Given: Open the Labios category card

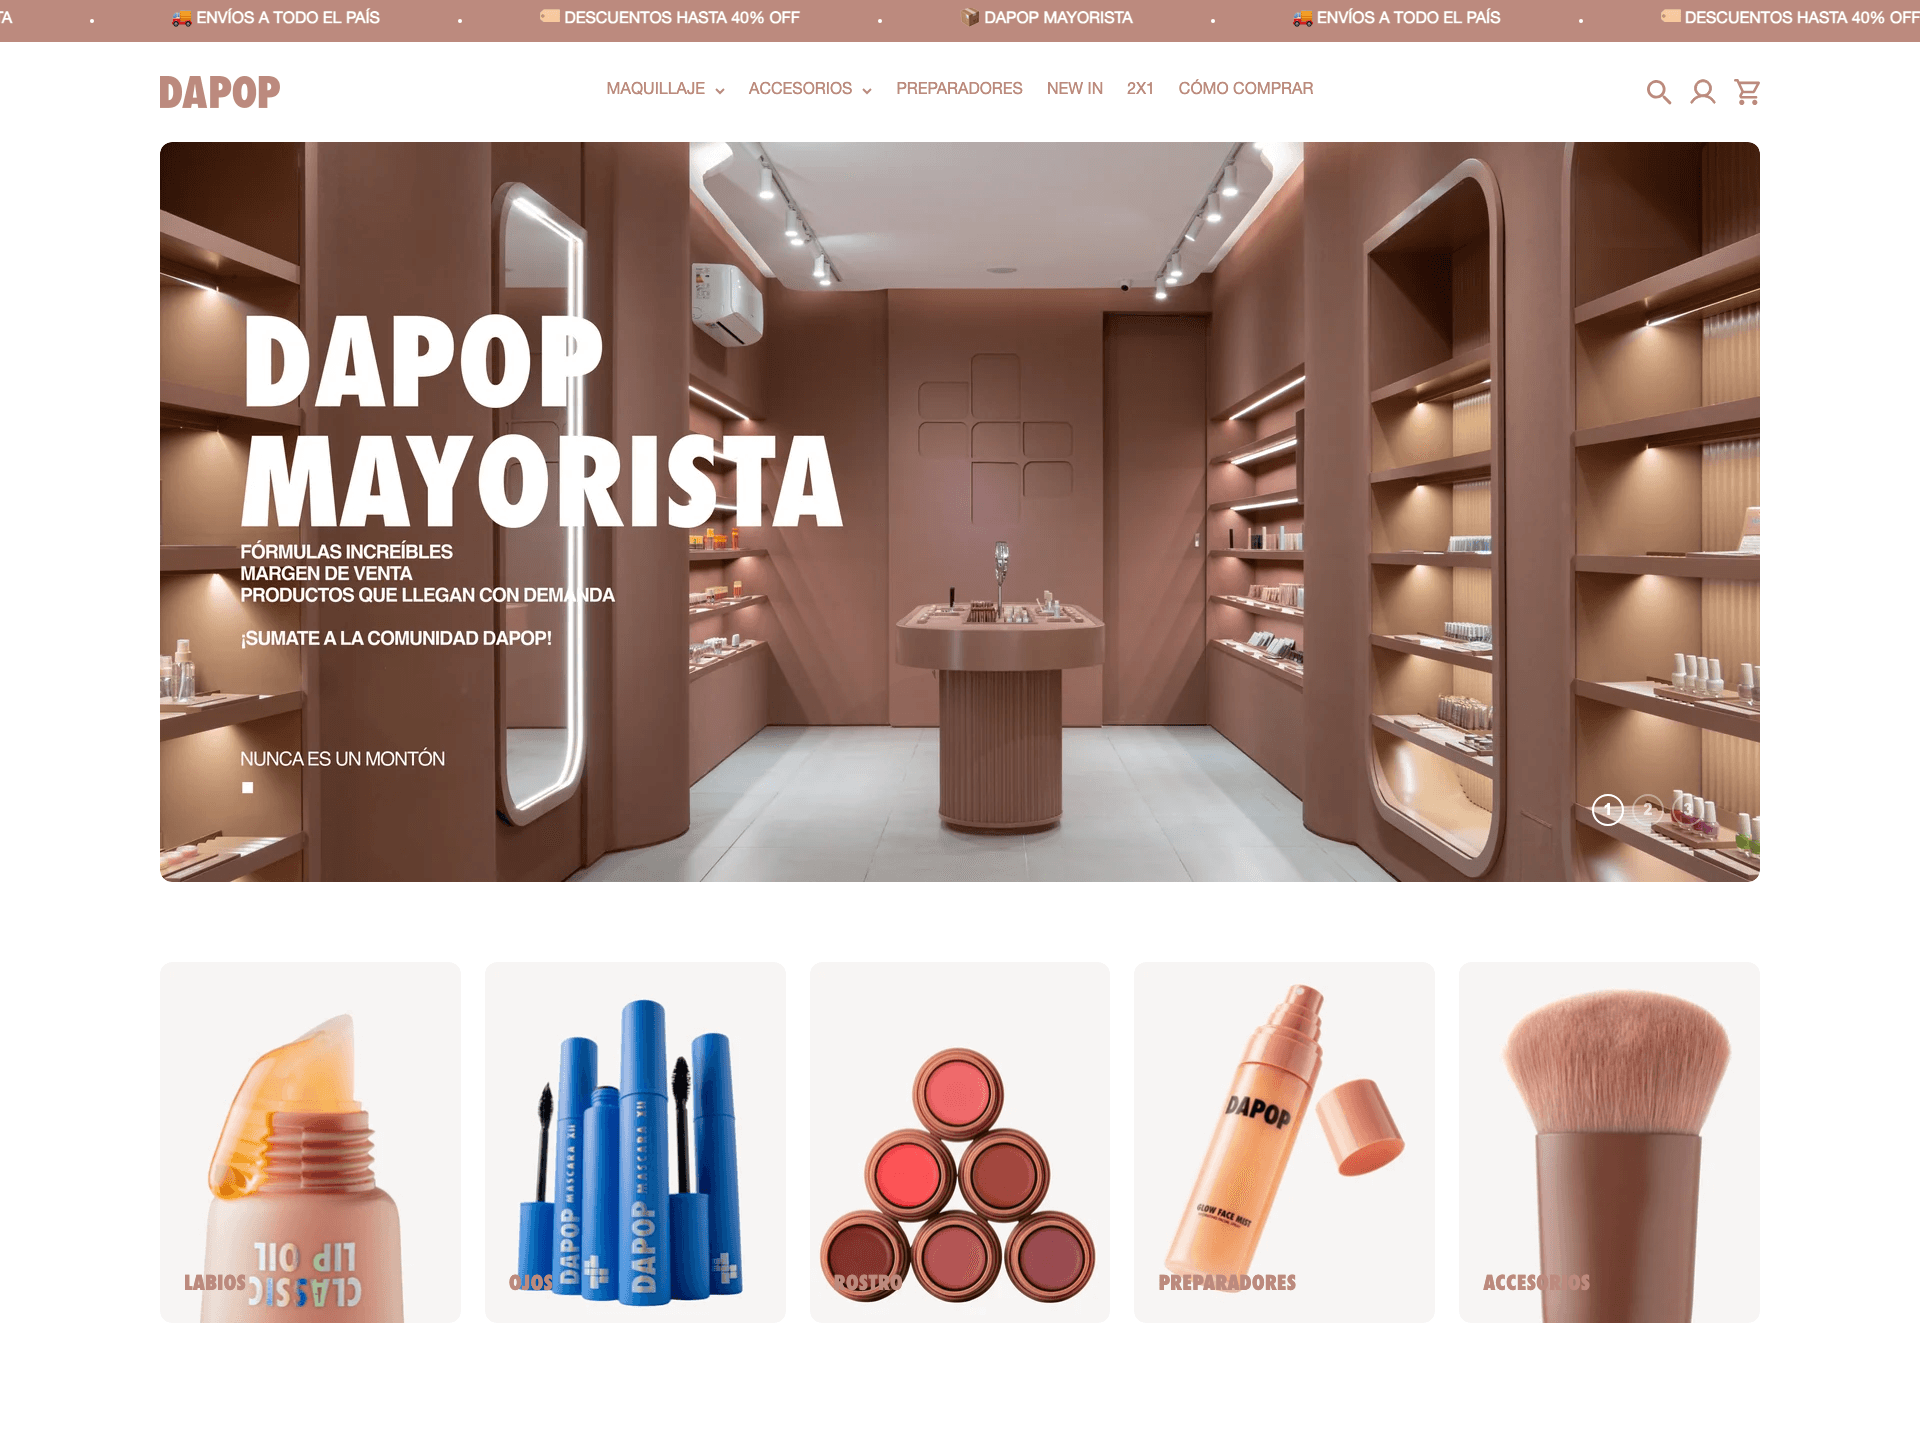Looking at the screenshot, I should click(310, 1142).
